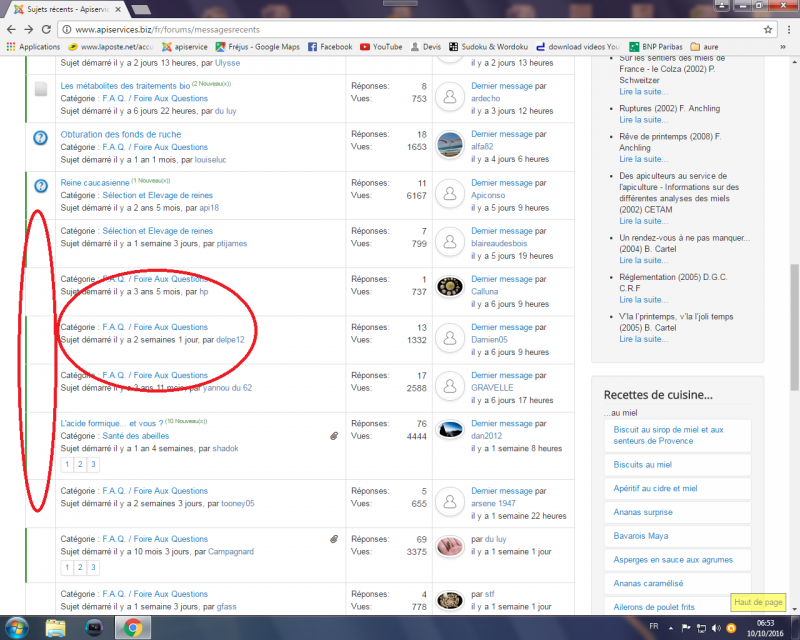Open topic 'Les métabolites des traitements bio'
800x640 pixels.
pos(125,86)
